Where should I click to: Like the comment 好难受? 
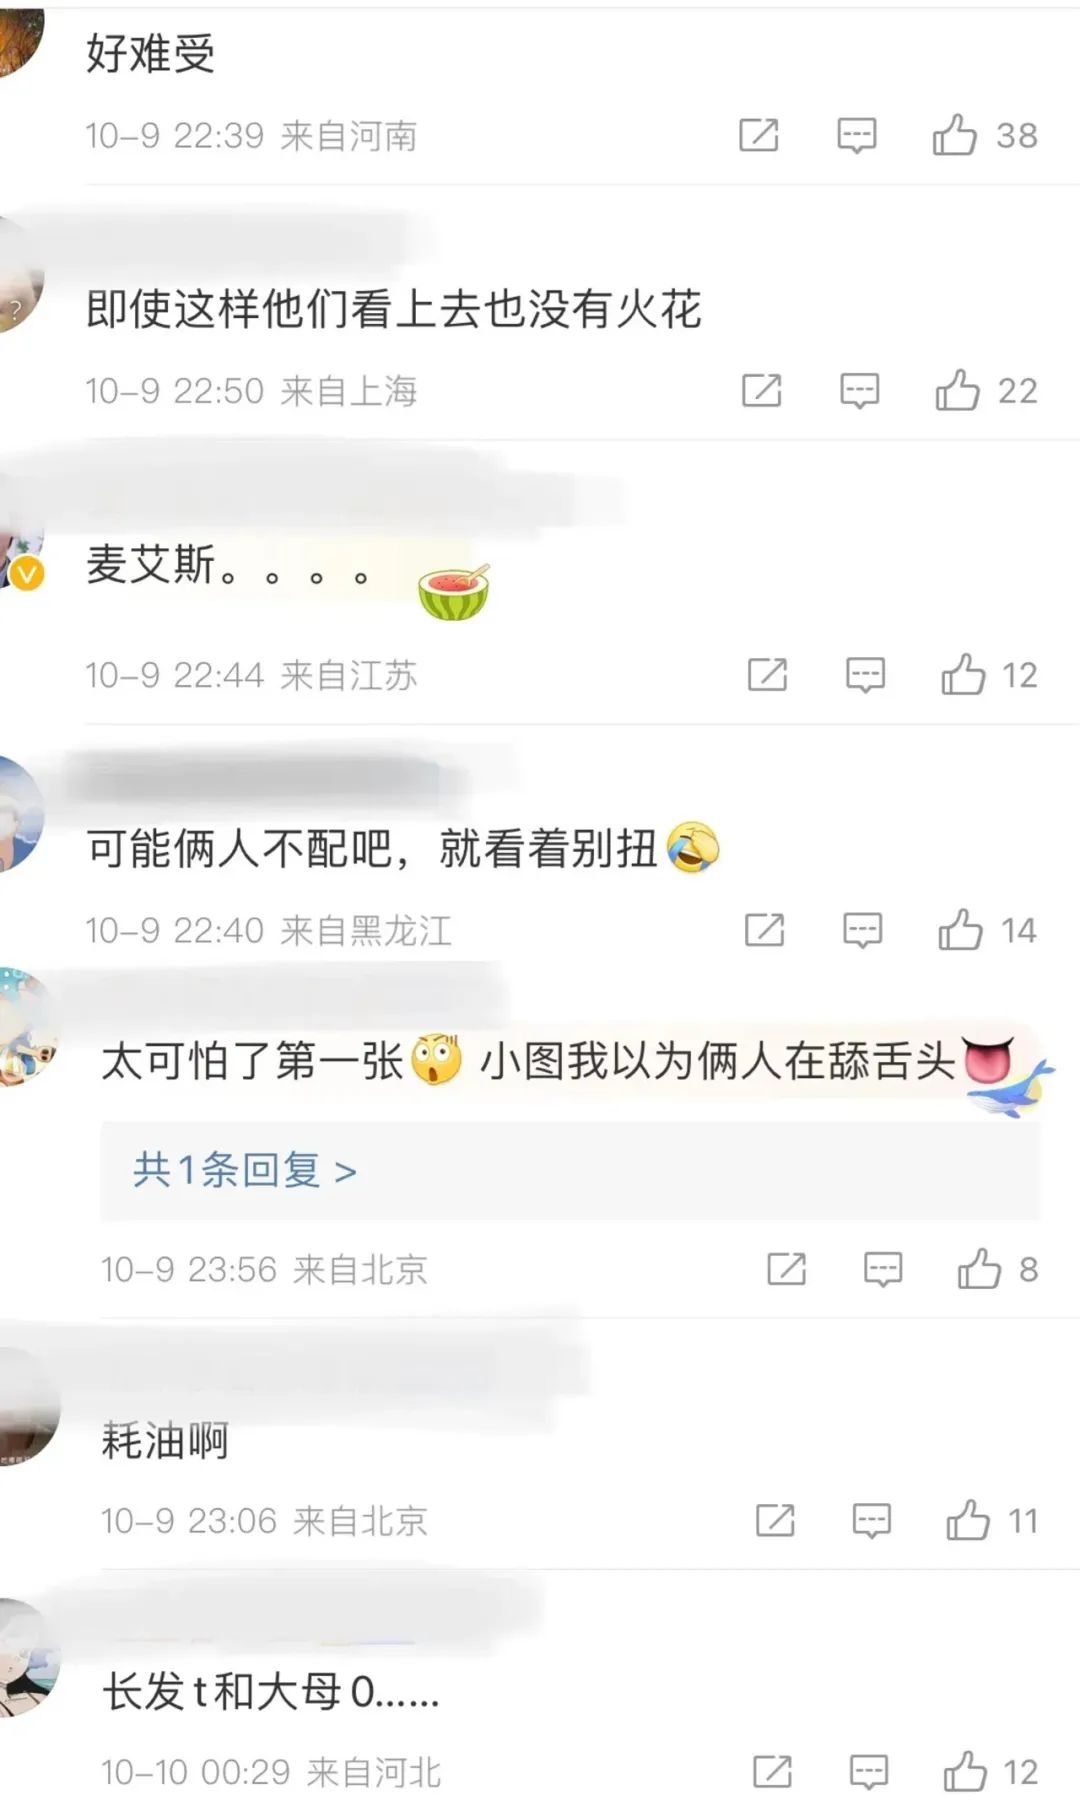[955, 135]
